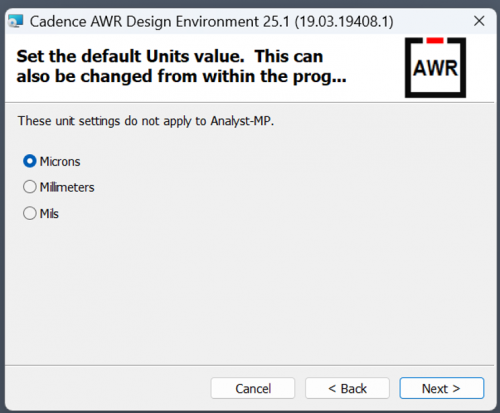The height and width of the screenshot is (413, 500).
Task: Proceed with the Next button
Action: pyautogui.click(x=442, y=388)
